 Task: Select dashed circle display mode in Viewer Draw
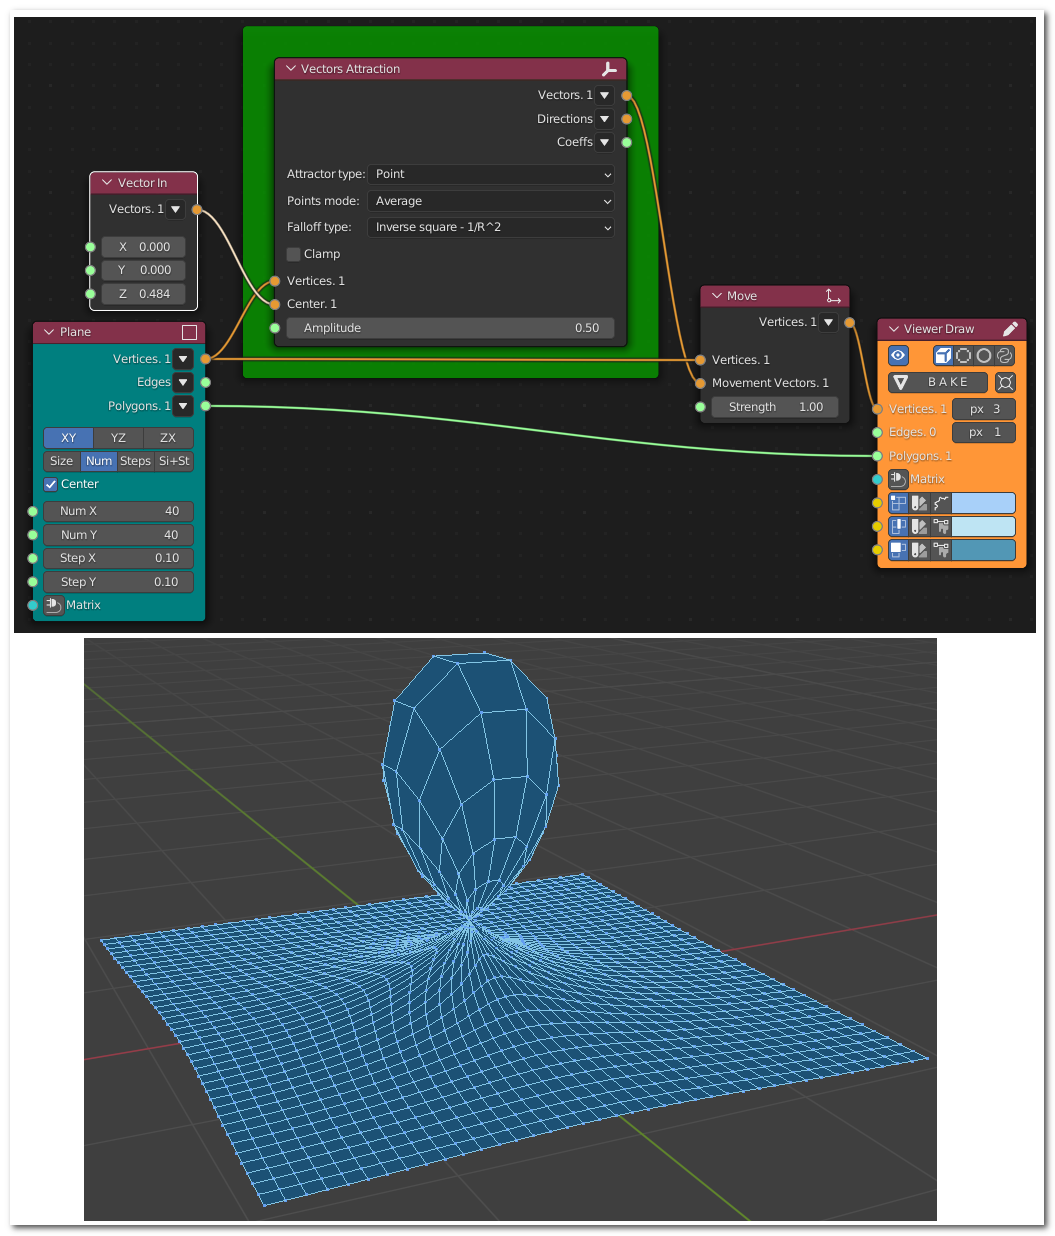(964, 355)
